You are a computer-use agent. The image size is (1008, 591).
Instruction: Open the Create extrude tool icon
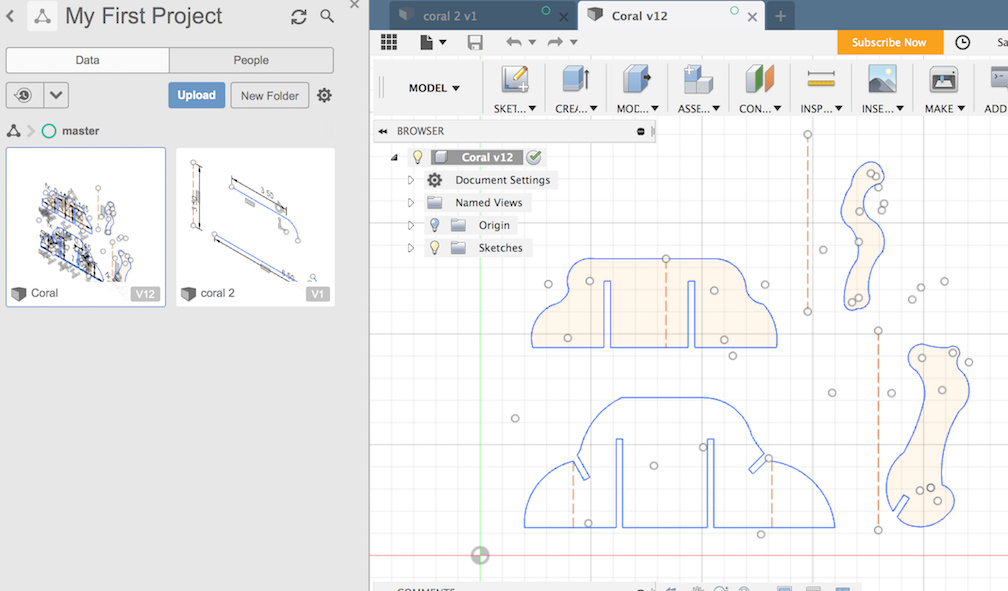click(574, 80)
